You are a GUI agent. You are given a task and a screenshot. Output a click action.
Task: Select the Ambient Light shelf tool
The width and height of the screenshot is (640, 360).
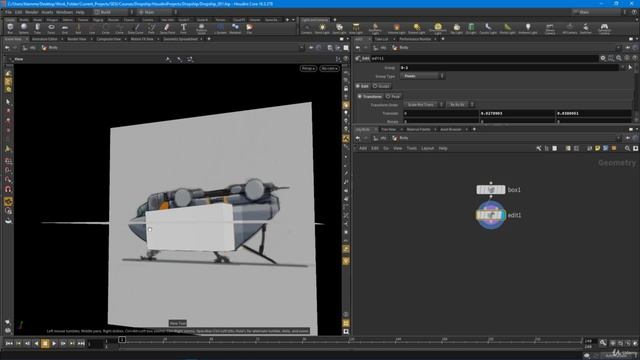click(527, 28)
